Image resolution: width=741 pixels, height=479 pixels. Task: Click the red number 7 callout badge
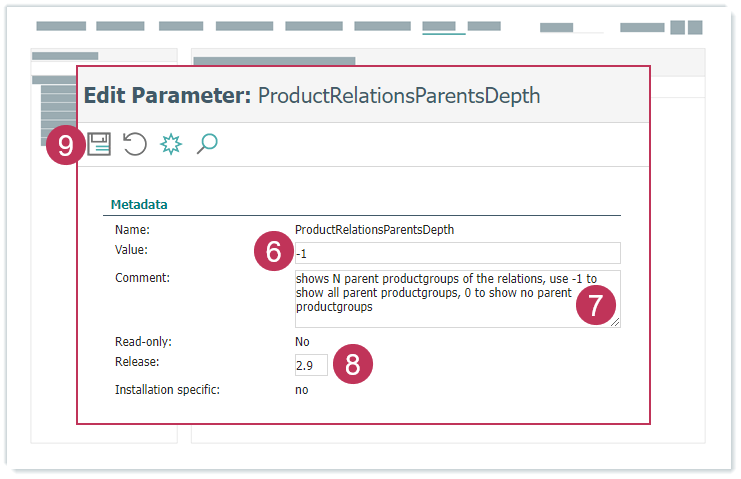pos(596,306)
